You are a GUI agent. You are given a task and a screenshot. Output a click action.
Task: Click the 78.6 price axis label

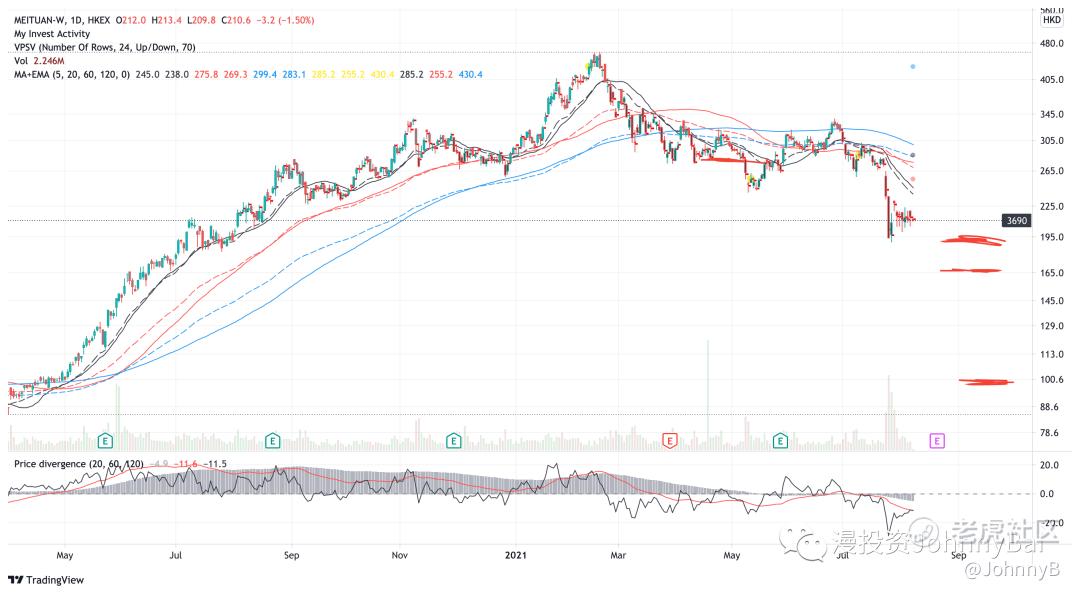tap(1049, 433)
